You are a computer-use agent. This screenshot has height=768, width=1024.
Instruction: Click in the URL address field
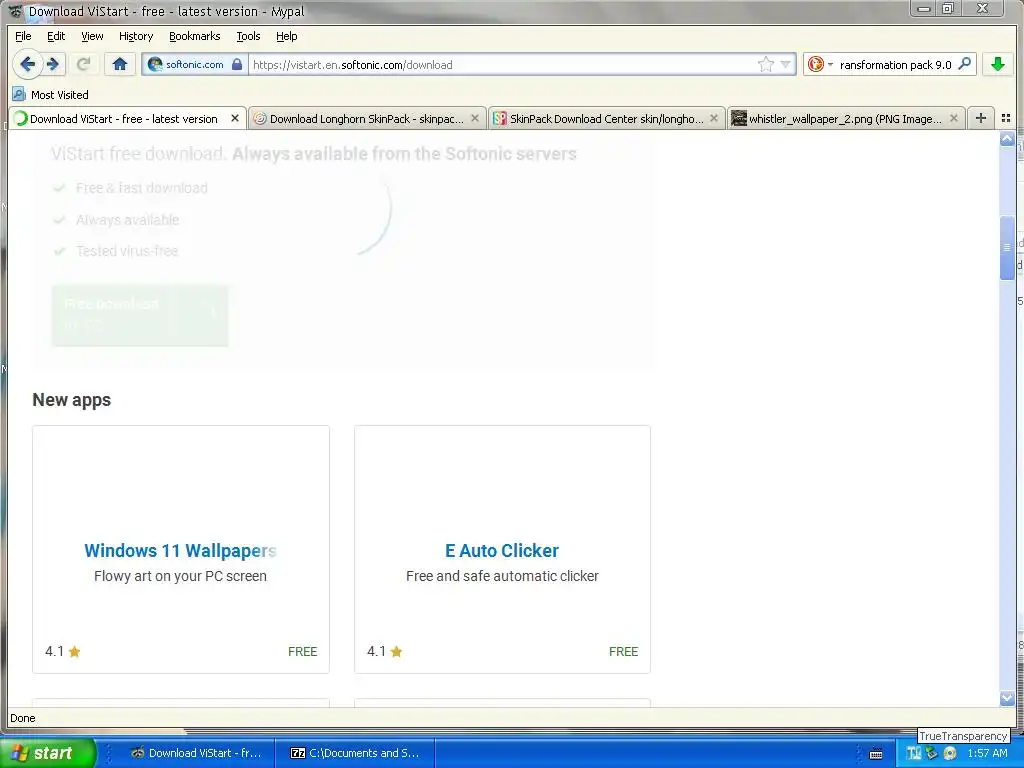(x=503, y=65)
